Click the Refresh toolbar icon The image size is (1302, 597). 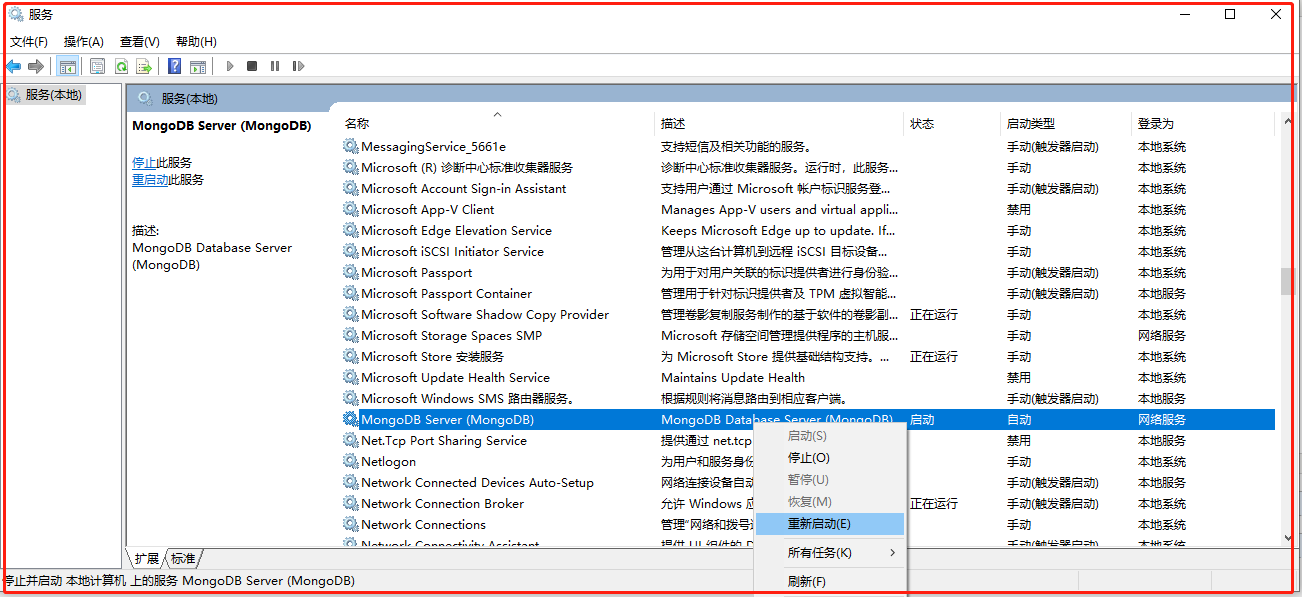[121, 66]
